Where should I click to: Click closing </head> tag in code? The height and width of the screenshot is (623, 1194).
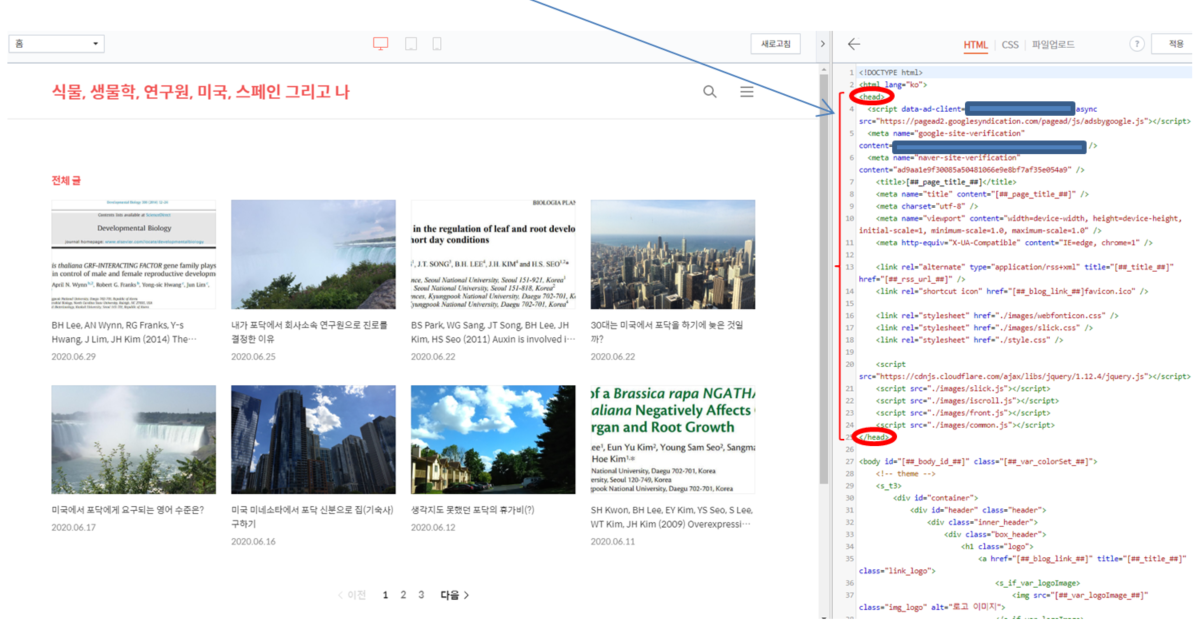tap(873, 437)
